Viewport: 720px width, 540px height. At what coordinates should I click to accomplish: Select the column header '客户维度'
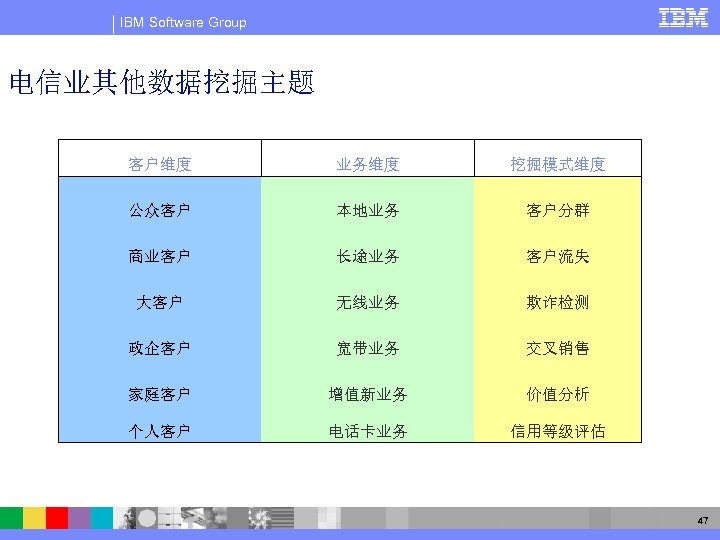tap(160, 164)
